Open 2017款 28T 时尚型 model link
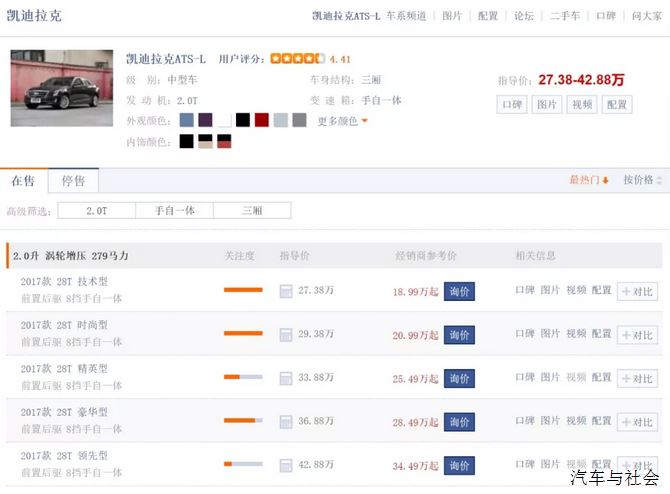Viewport: 670px width, 494px height. [64, 325]
